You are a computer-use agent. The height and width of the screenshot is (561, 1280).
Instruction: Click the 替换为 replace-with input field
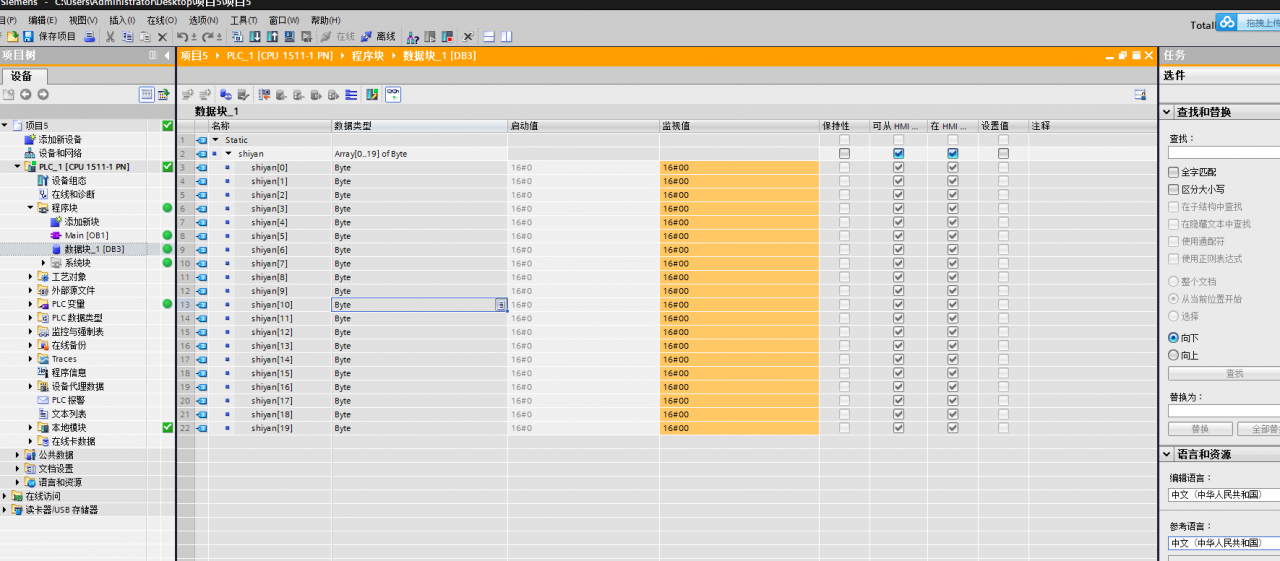(x=1224, y=410)
